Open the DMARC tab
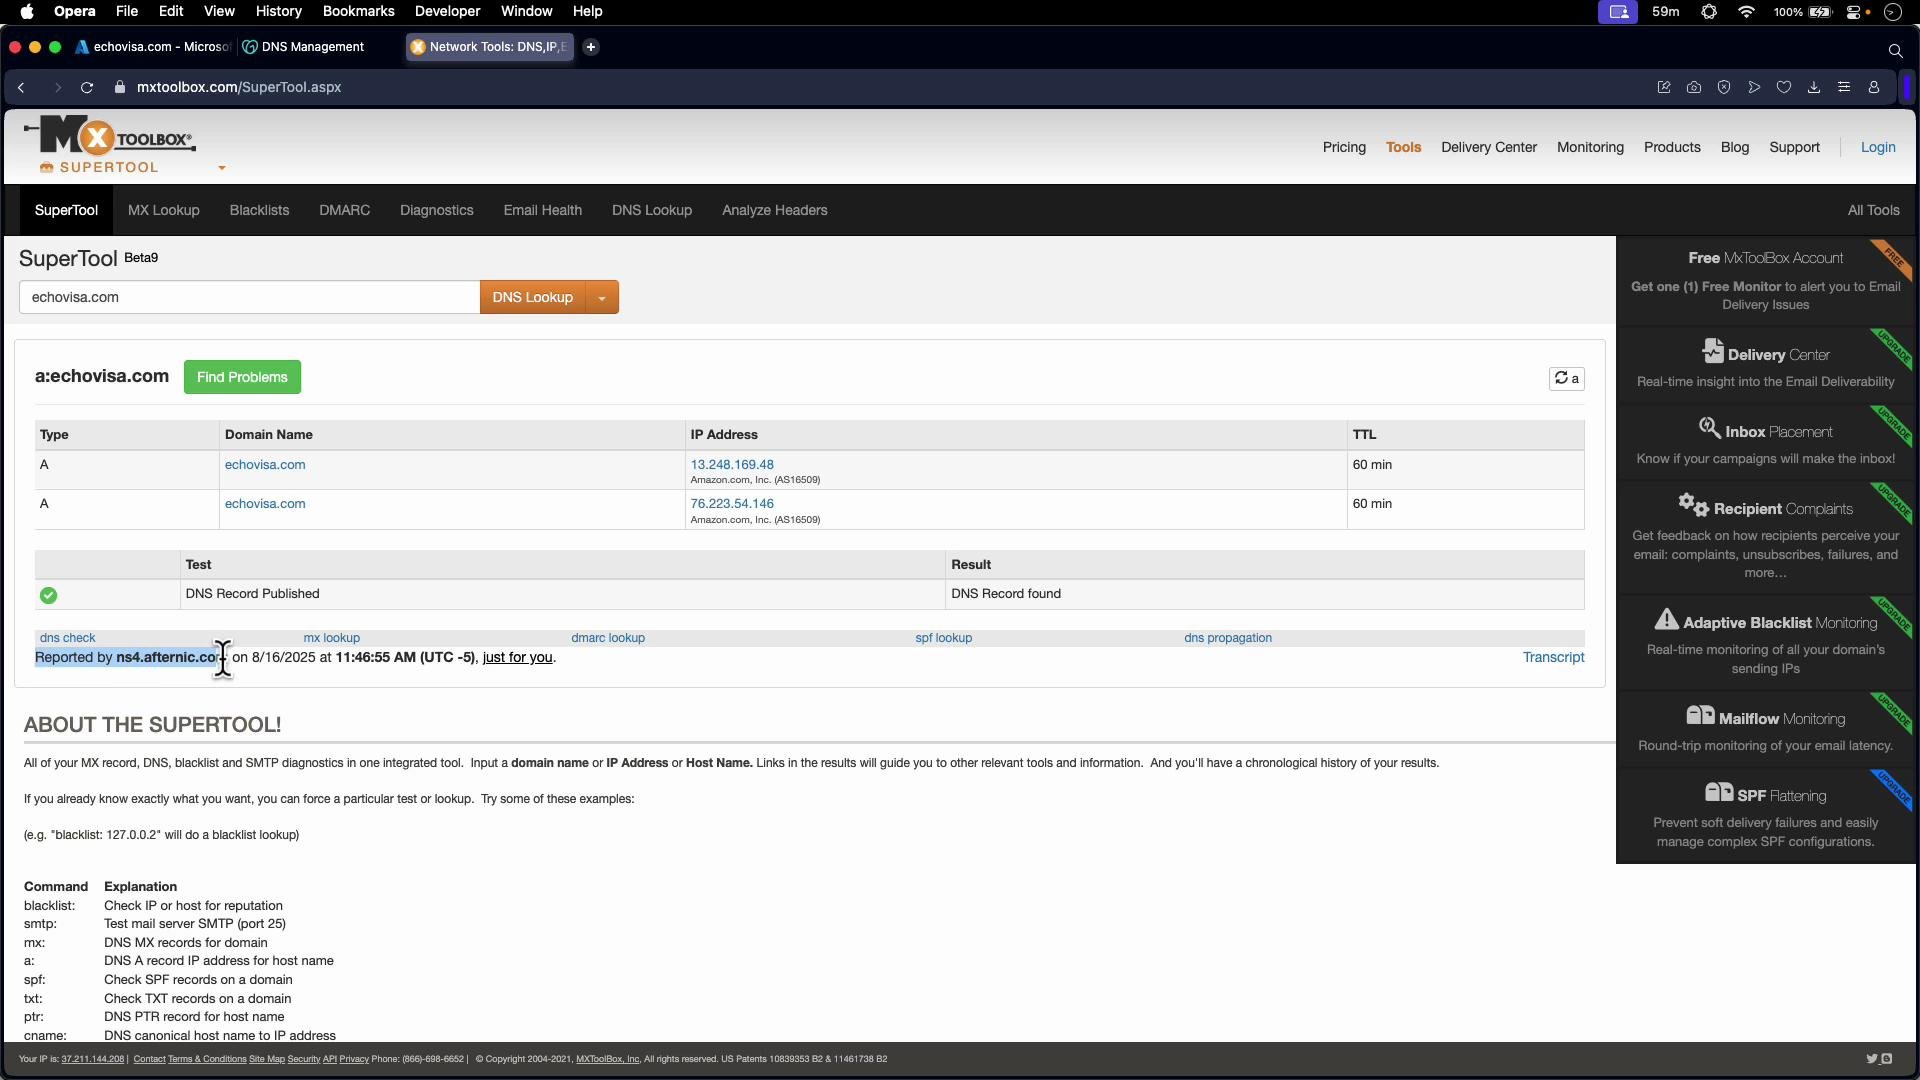1920x1080 pixels. (x=344, y=211)
